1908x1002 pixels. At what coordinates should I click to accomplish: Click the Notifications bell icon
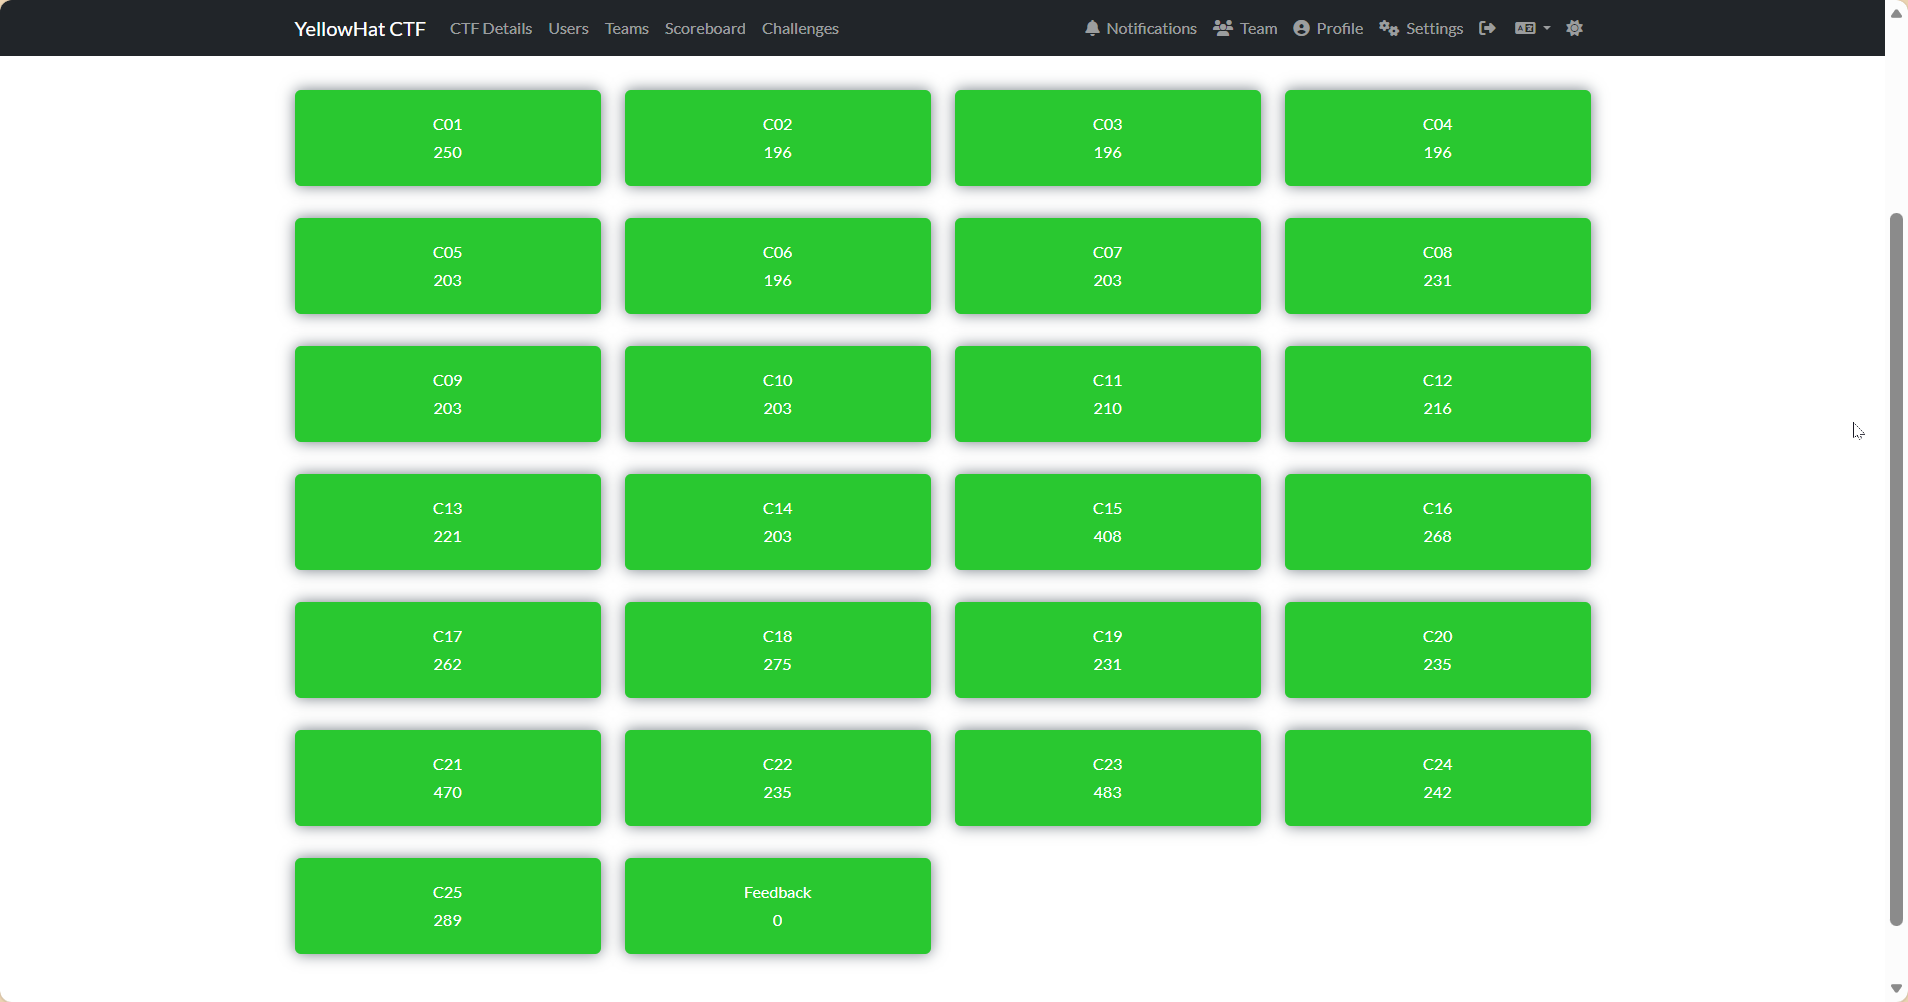(1092, 28)
